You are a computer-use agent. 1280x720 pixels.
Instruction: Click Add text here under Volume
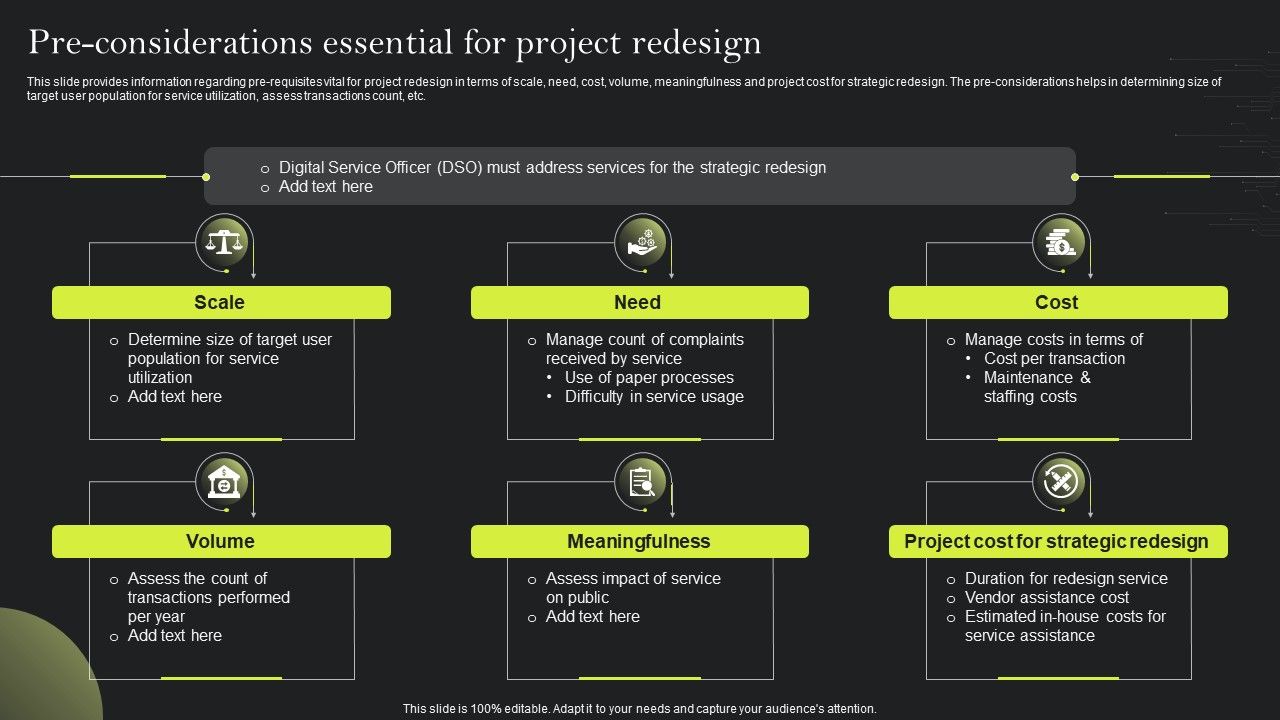pos(174,636)
